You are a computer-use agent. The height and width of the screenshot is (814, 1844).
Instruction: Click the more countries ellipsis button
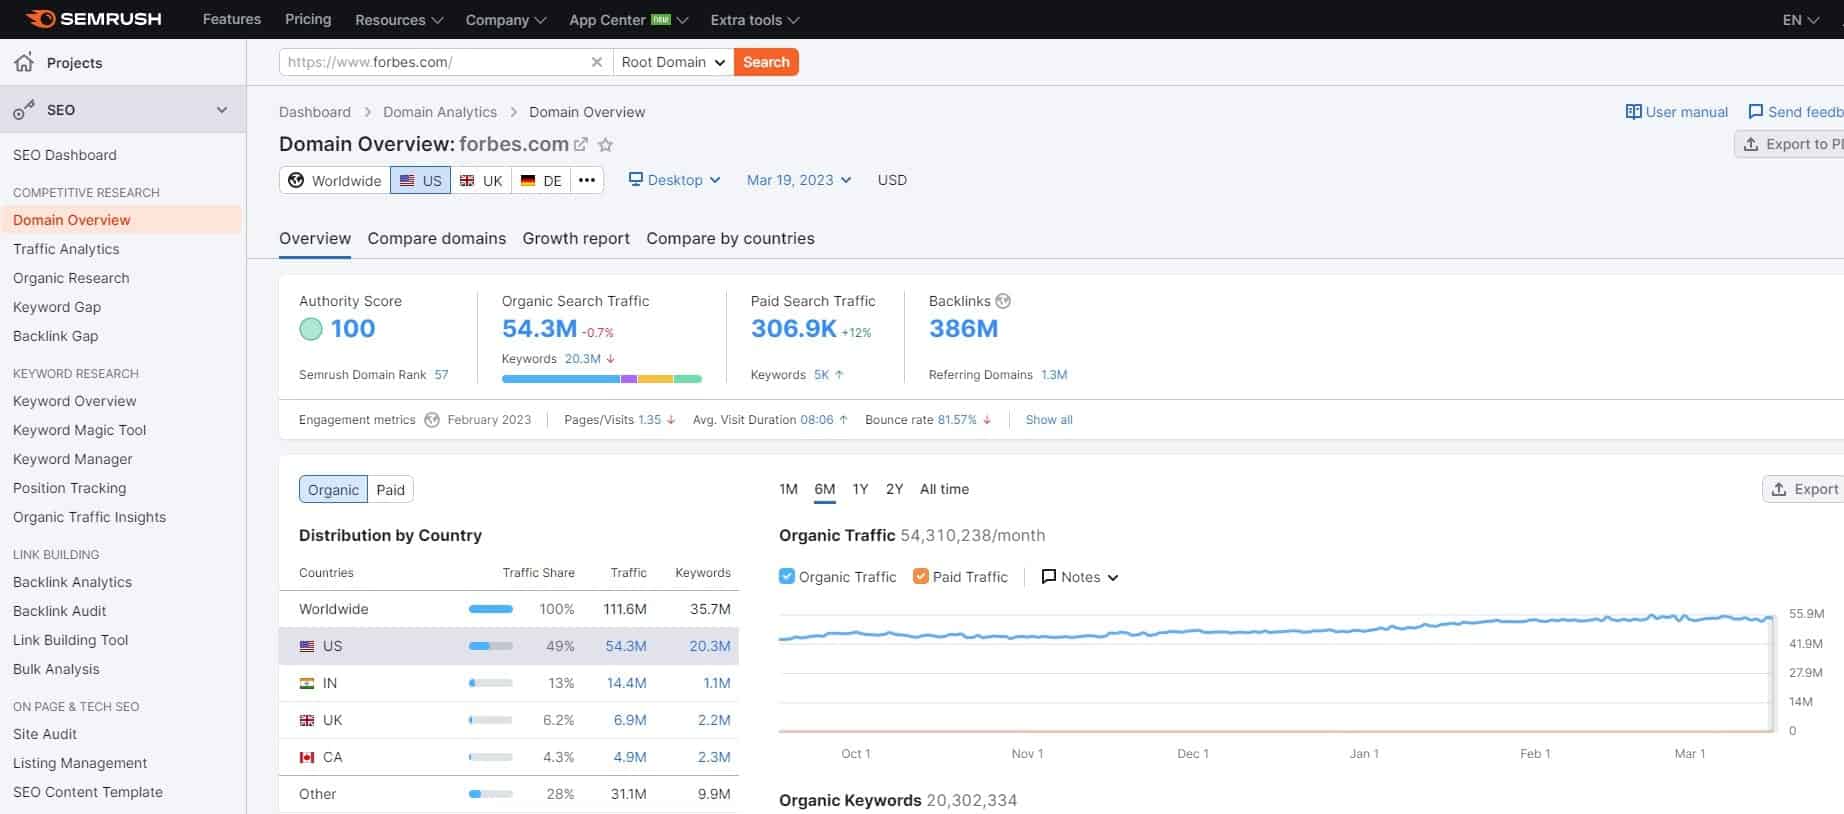[587, 180]
